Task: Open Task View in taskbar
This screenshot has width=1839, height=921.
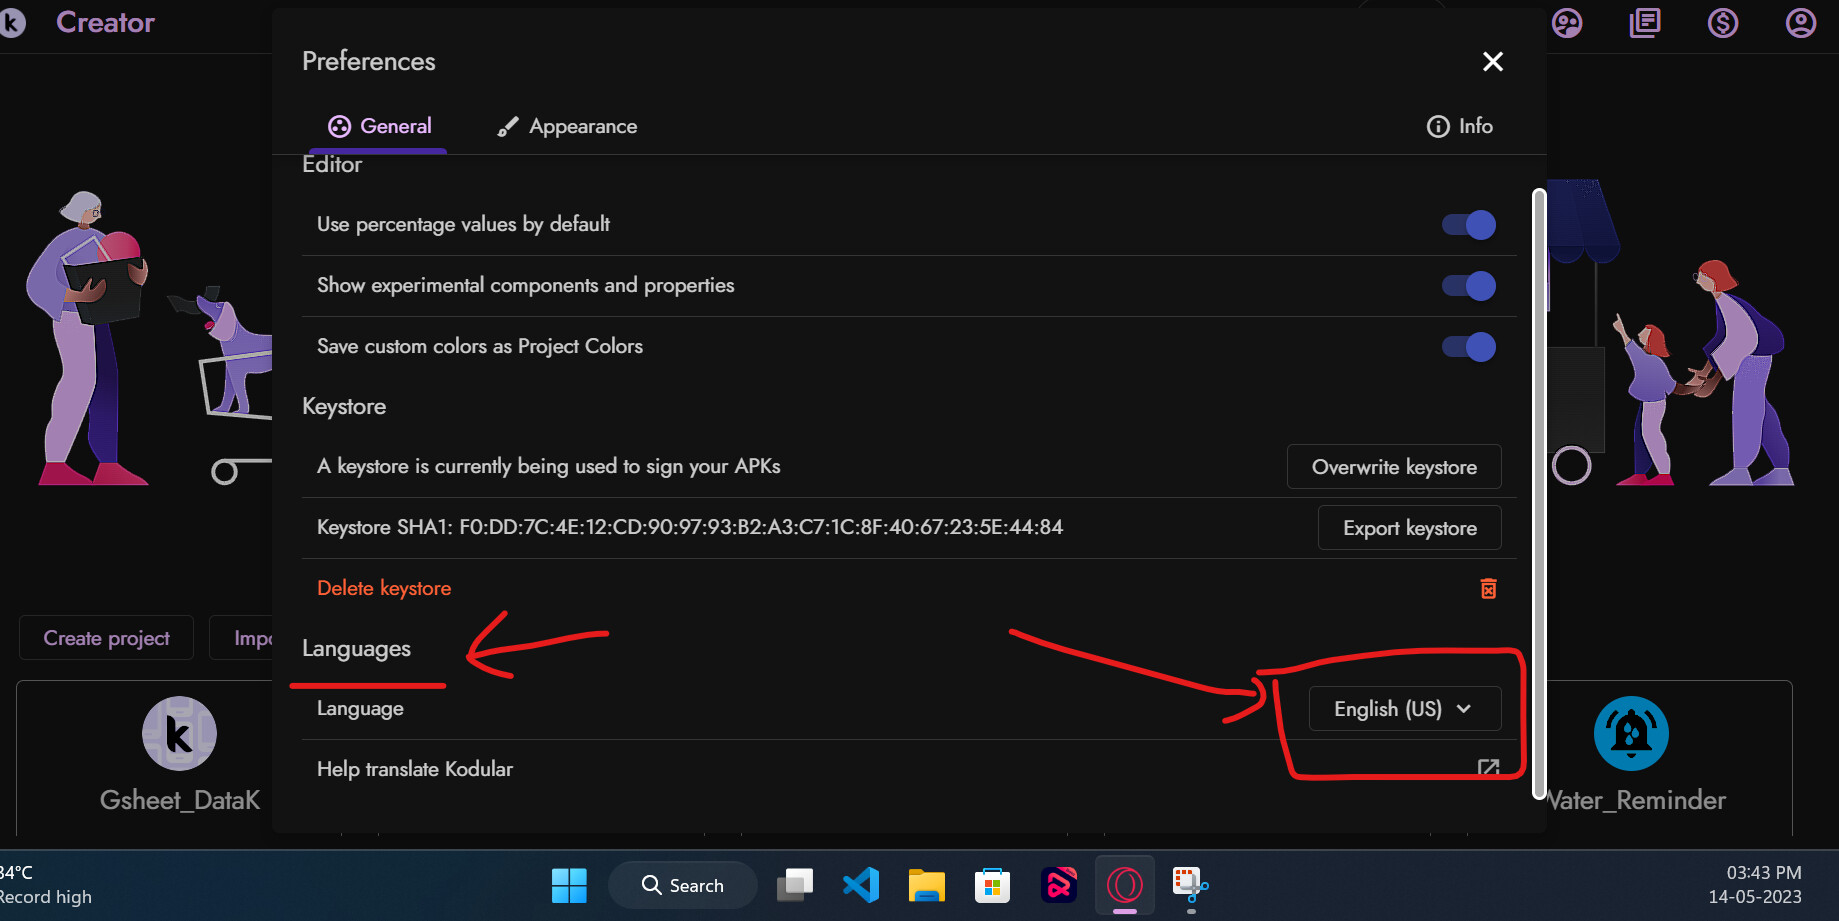Action: click(795, 885)
